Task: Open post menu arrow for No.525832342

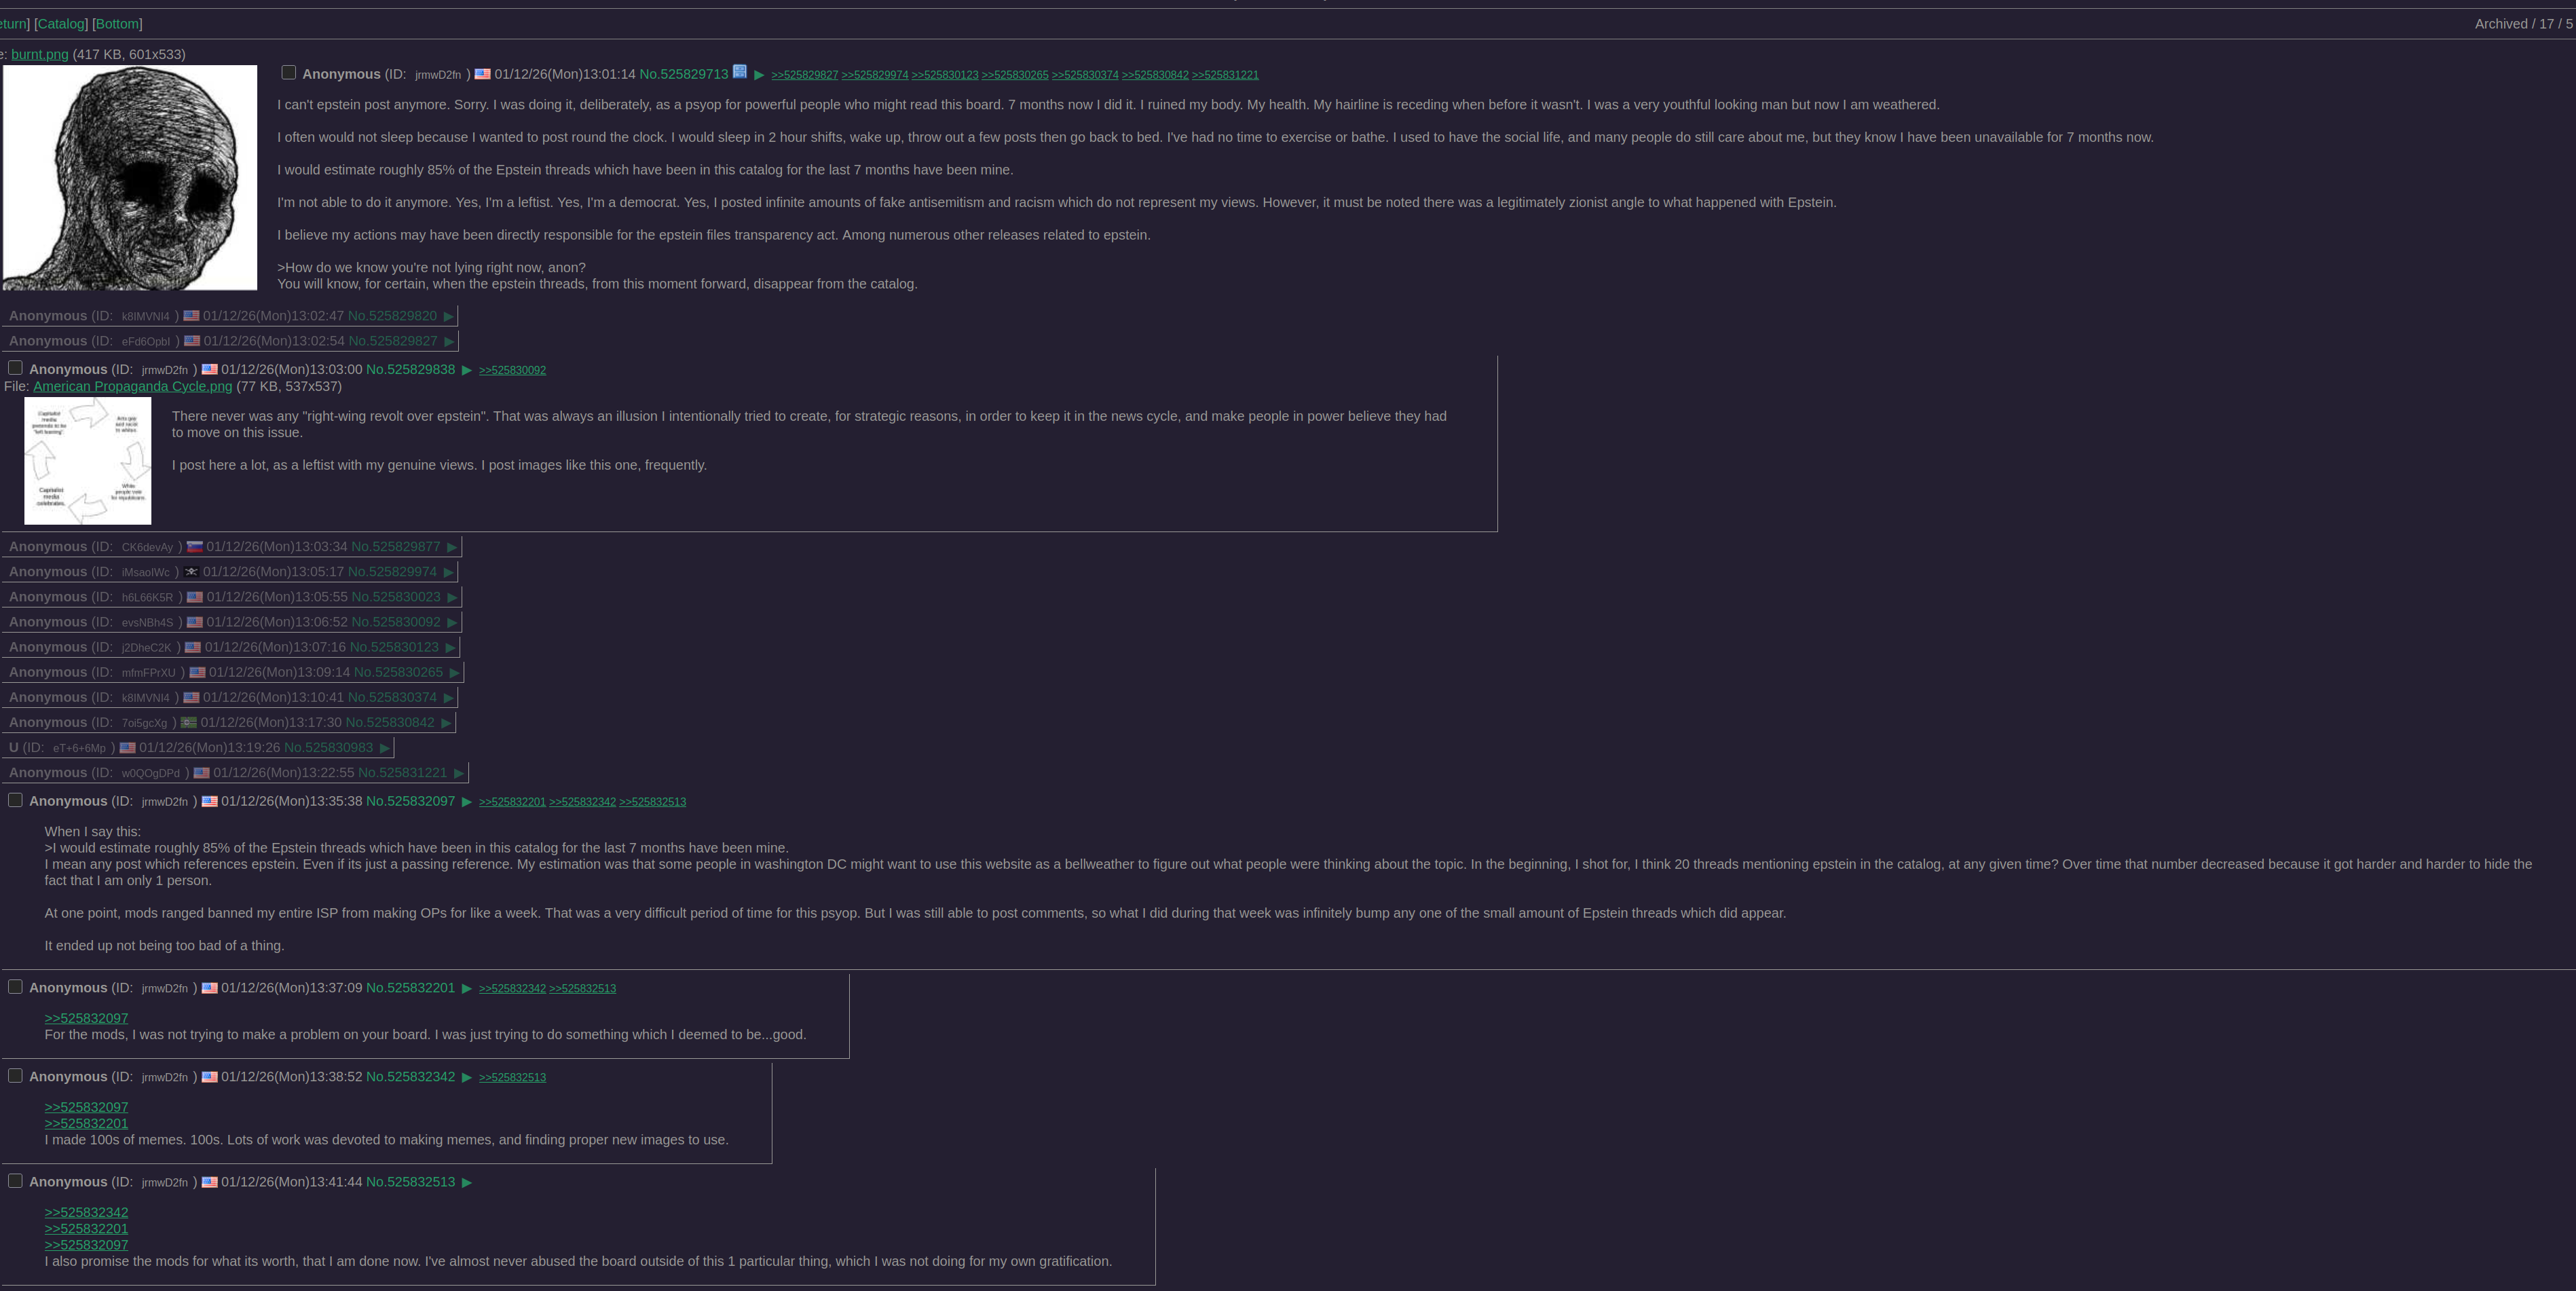Action: click(x=466, y=1078)
